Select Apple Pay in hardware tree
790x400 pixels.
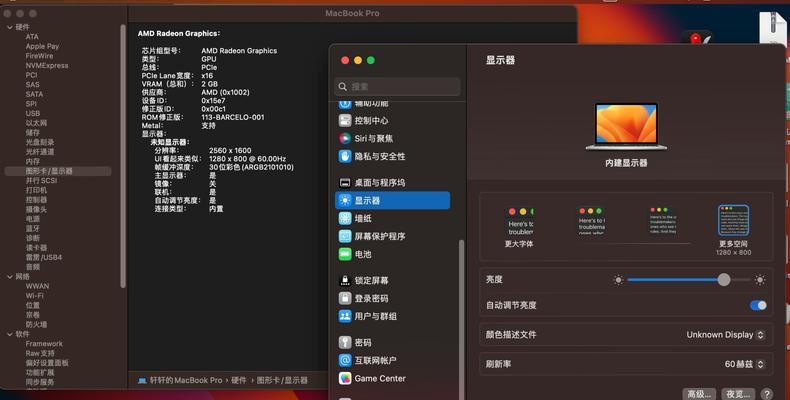pos(42,46)
